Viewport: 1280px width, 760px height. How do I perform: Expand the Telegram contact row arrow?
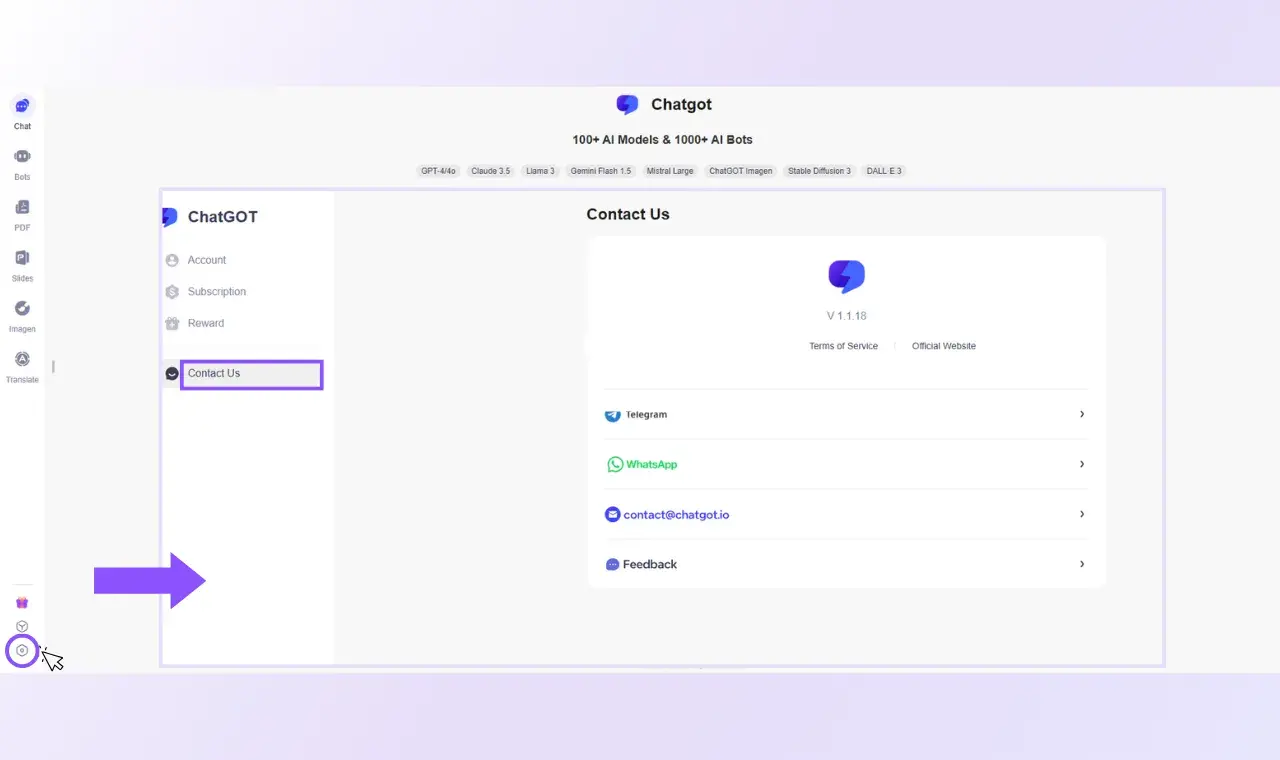point(1081,414)
